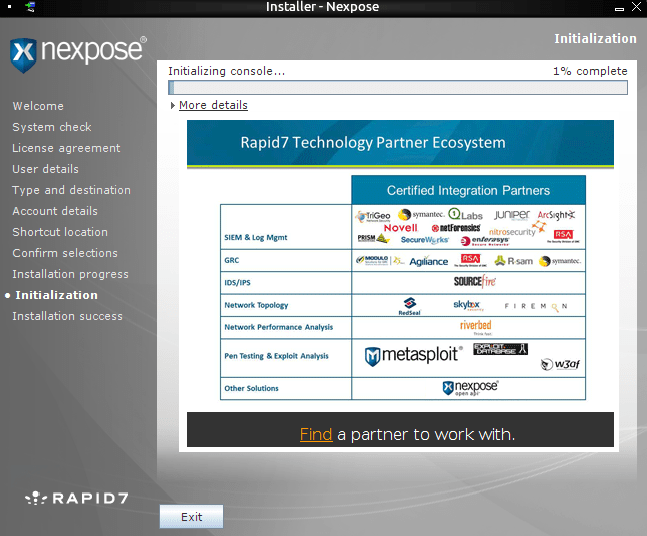The width and height of the screenshot is (647, 536).
Task: Select the System check step
Action: 52,127
